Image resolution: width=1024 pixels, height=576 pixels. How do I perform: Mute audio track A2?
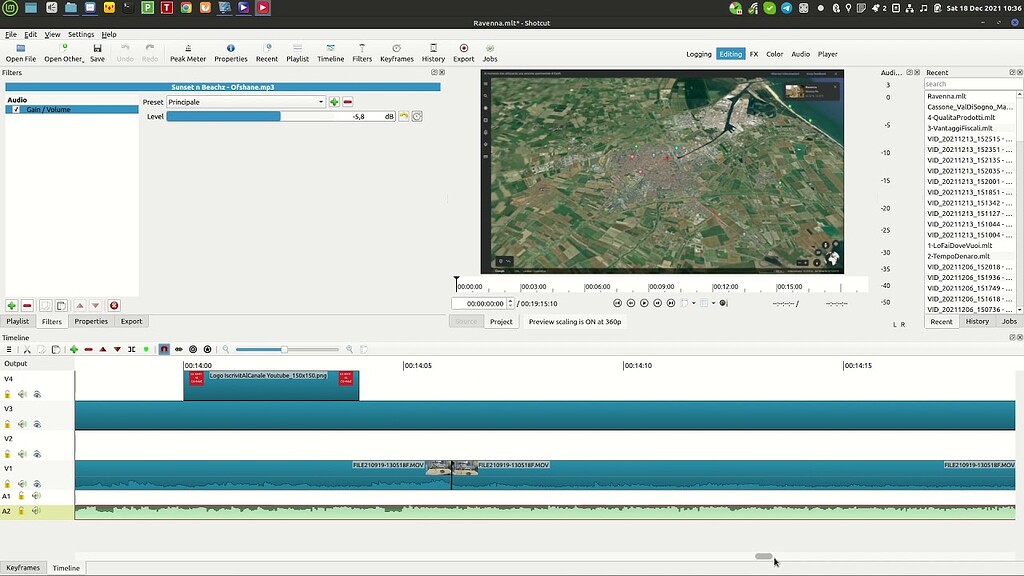coord(36,511)
